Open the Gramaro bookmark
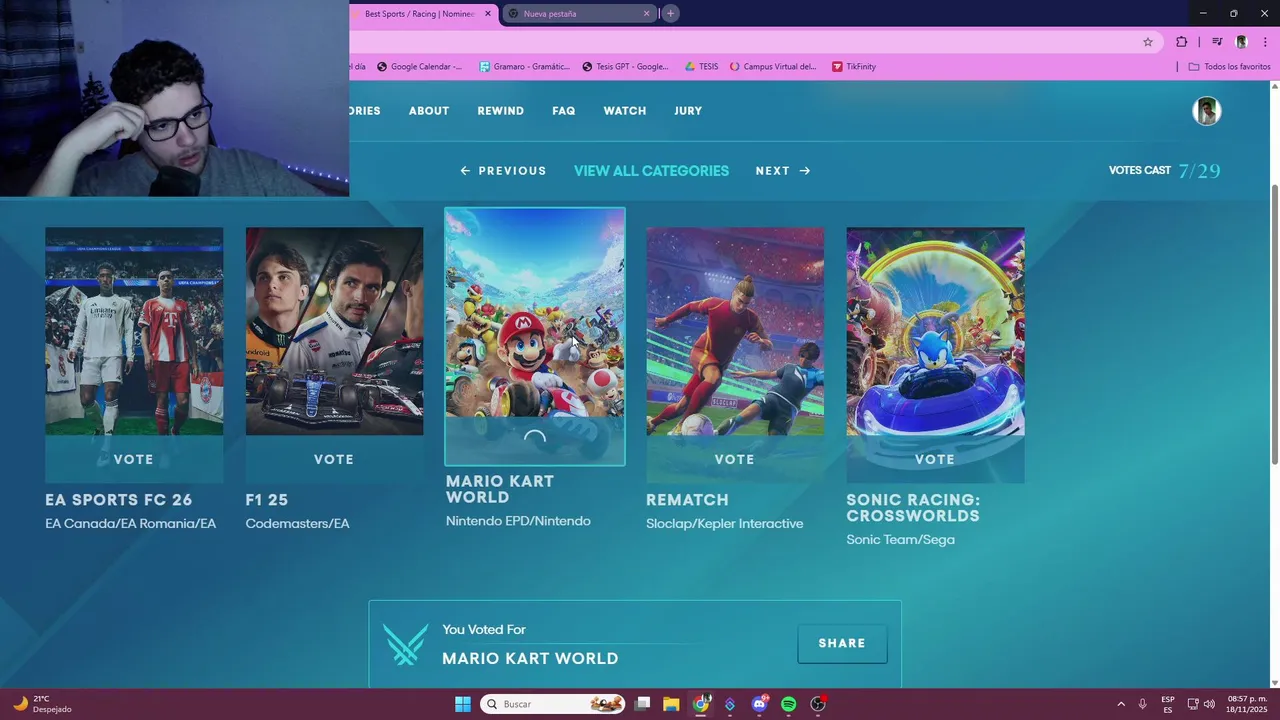This screenshot has width=1280, height=720. click(x=524, y=67)
